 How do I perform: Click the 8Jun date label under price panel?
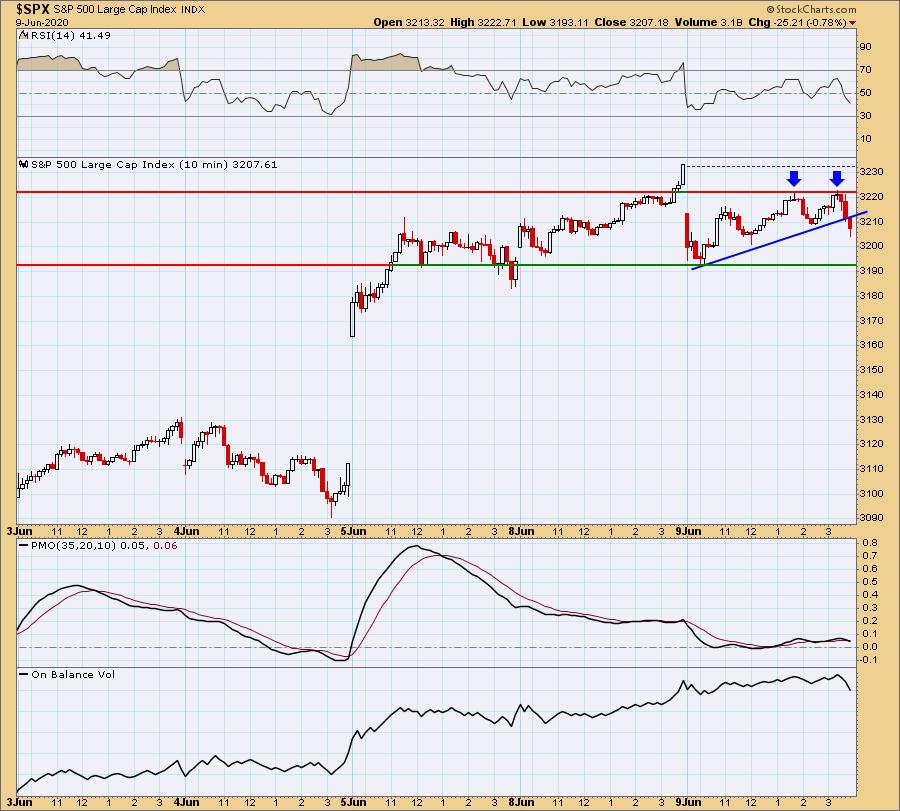coord(521,531)
